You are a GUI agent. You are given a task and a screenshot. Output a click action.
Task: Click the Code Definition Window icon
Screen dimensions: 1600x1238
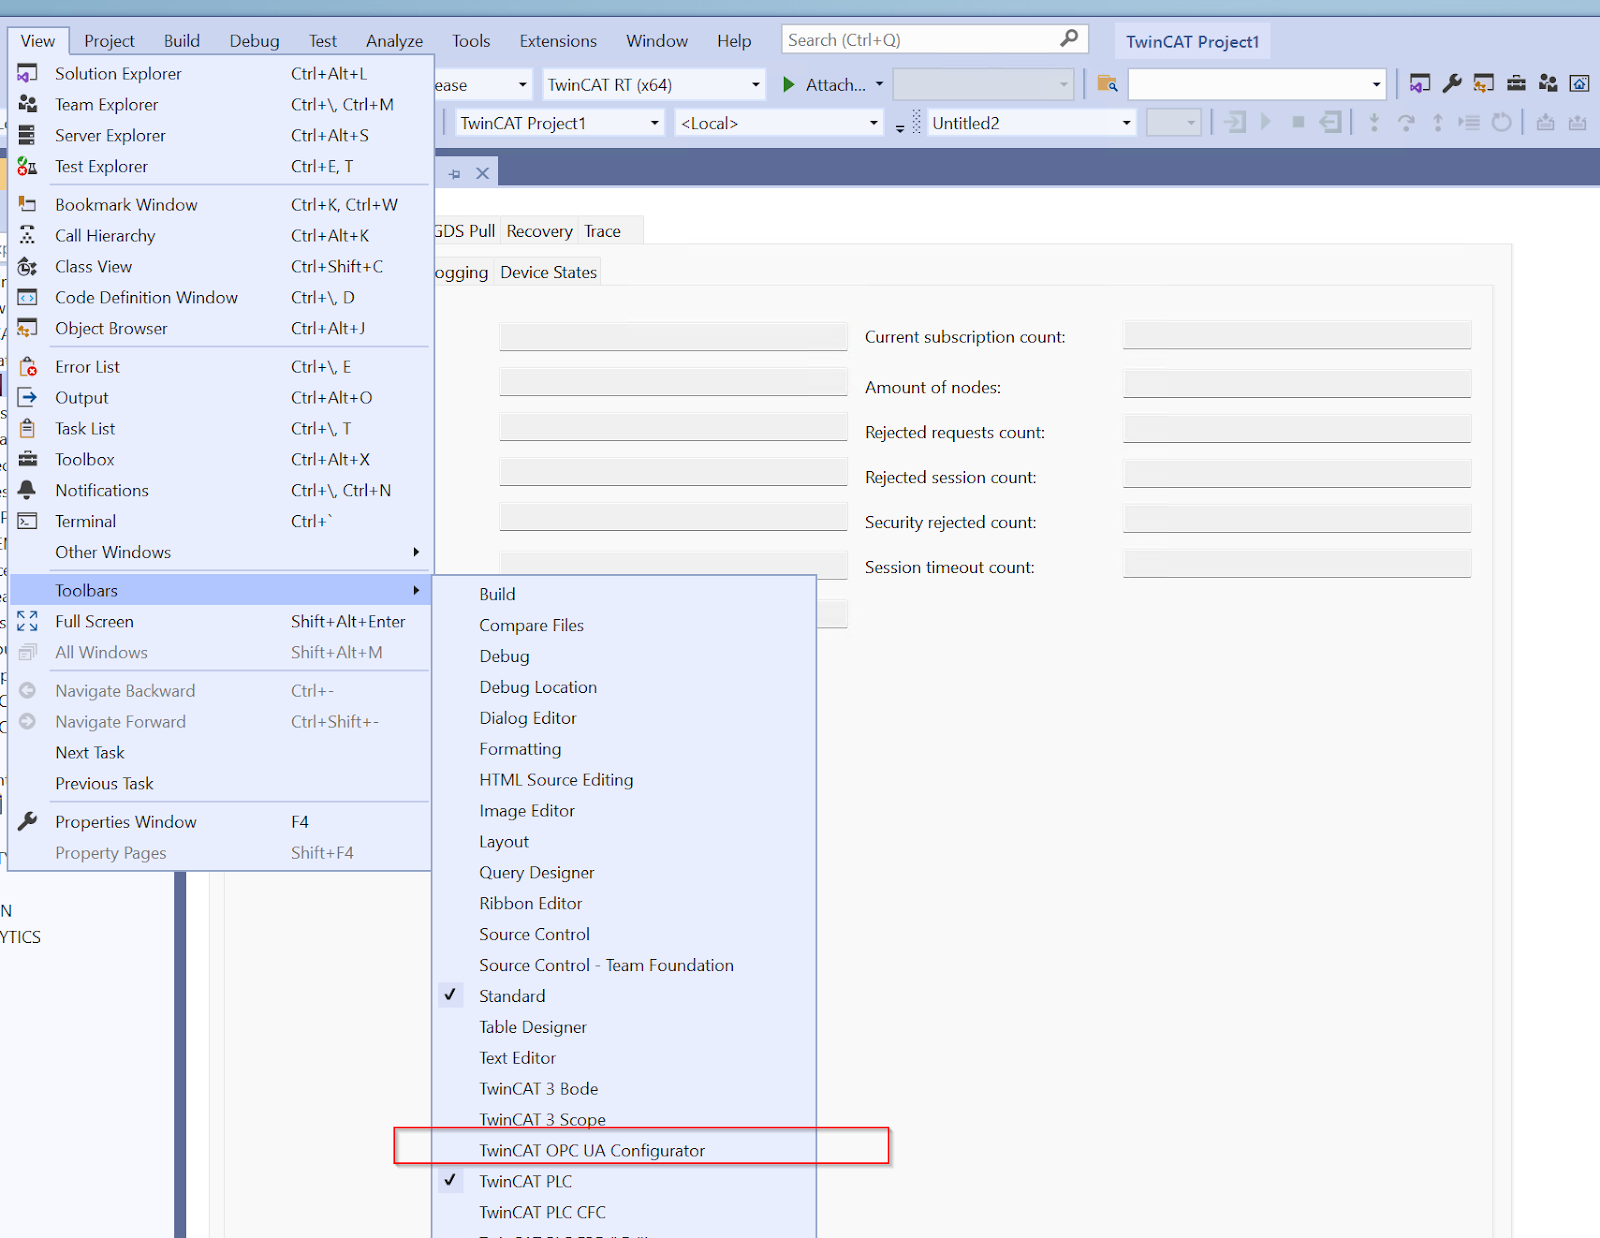pyautogui.click(x=28, y=297)
